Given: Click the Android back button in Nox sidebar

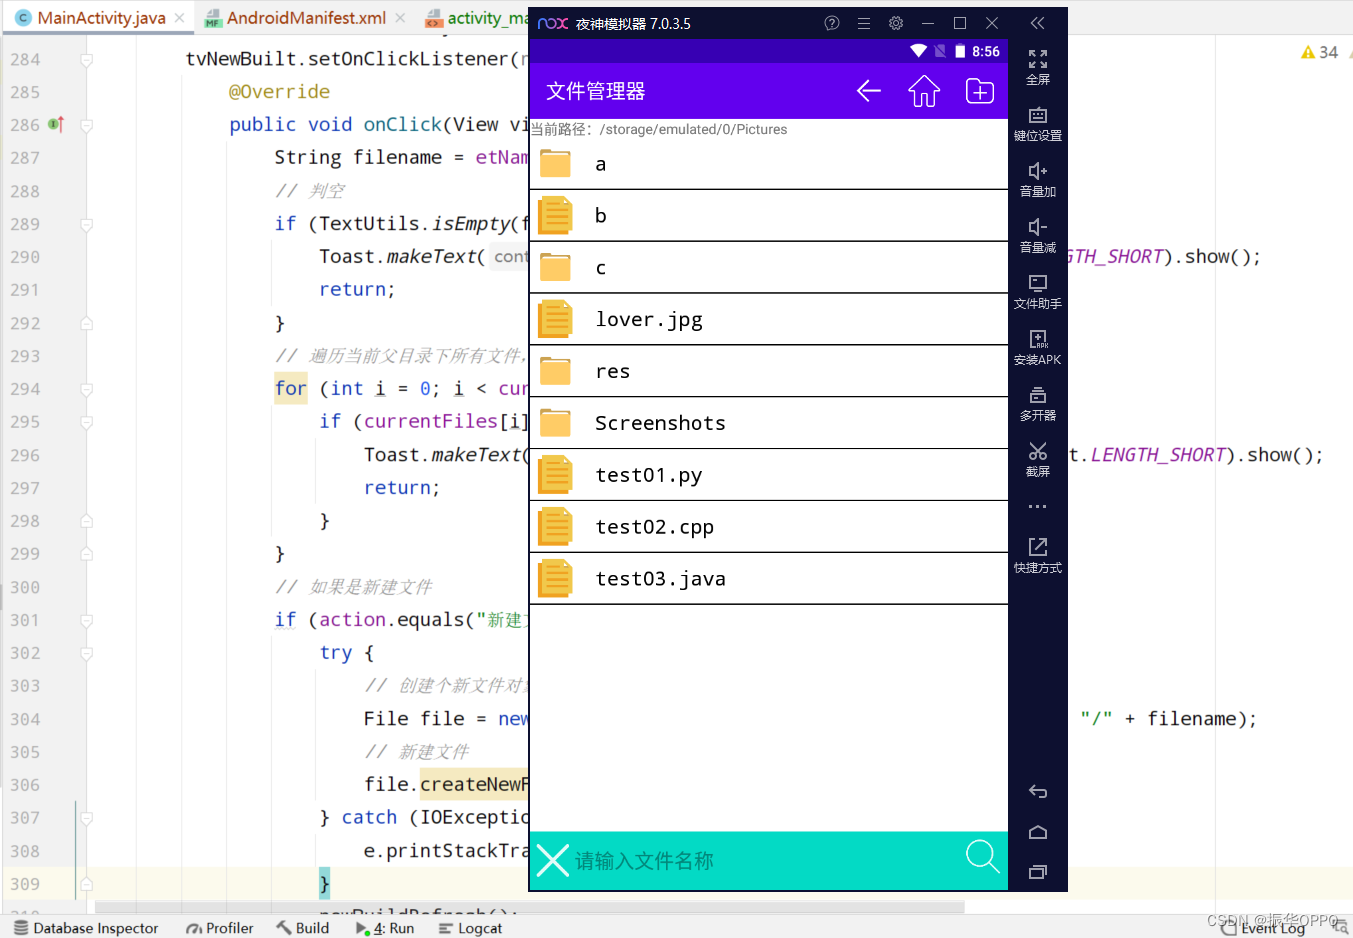Looking at the screenshot, I should (x=1038, y=792).
